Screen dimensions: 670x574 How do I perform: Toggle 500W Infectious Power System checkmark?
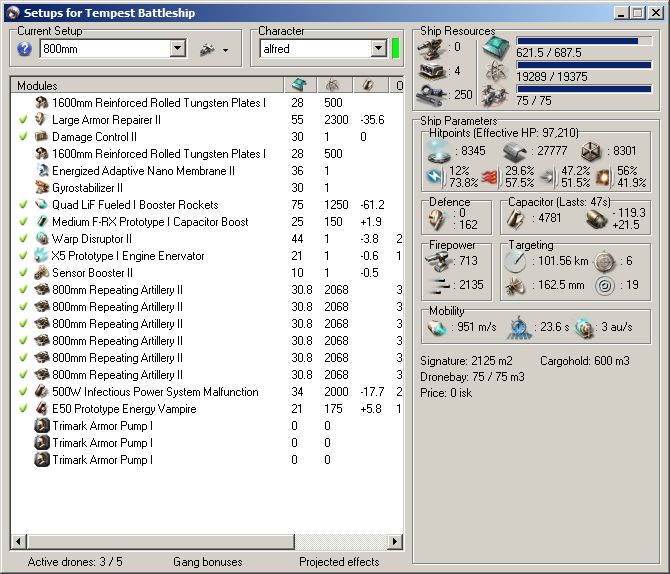(x=24, y=391)
